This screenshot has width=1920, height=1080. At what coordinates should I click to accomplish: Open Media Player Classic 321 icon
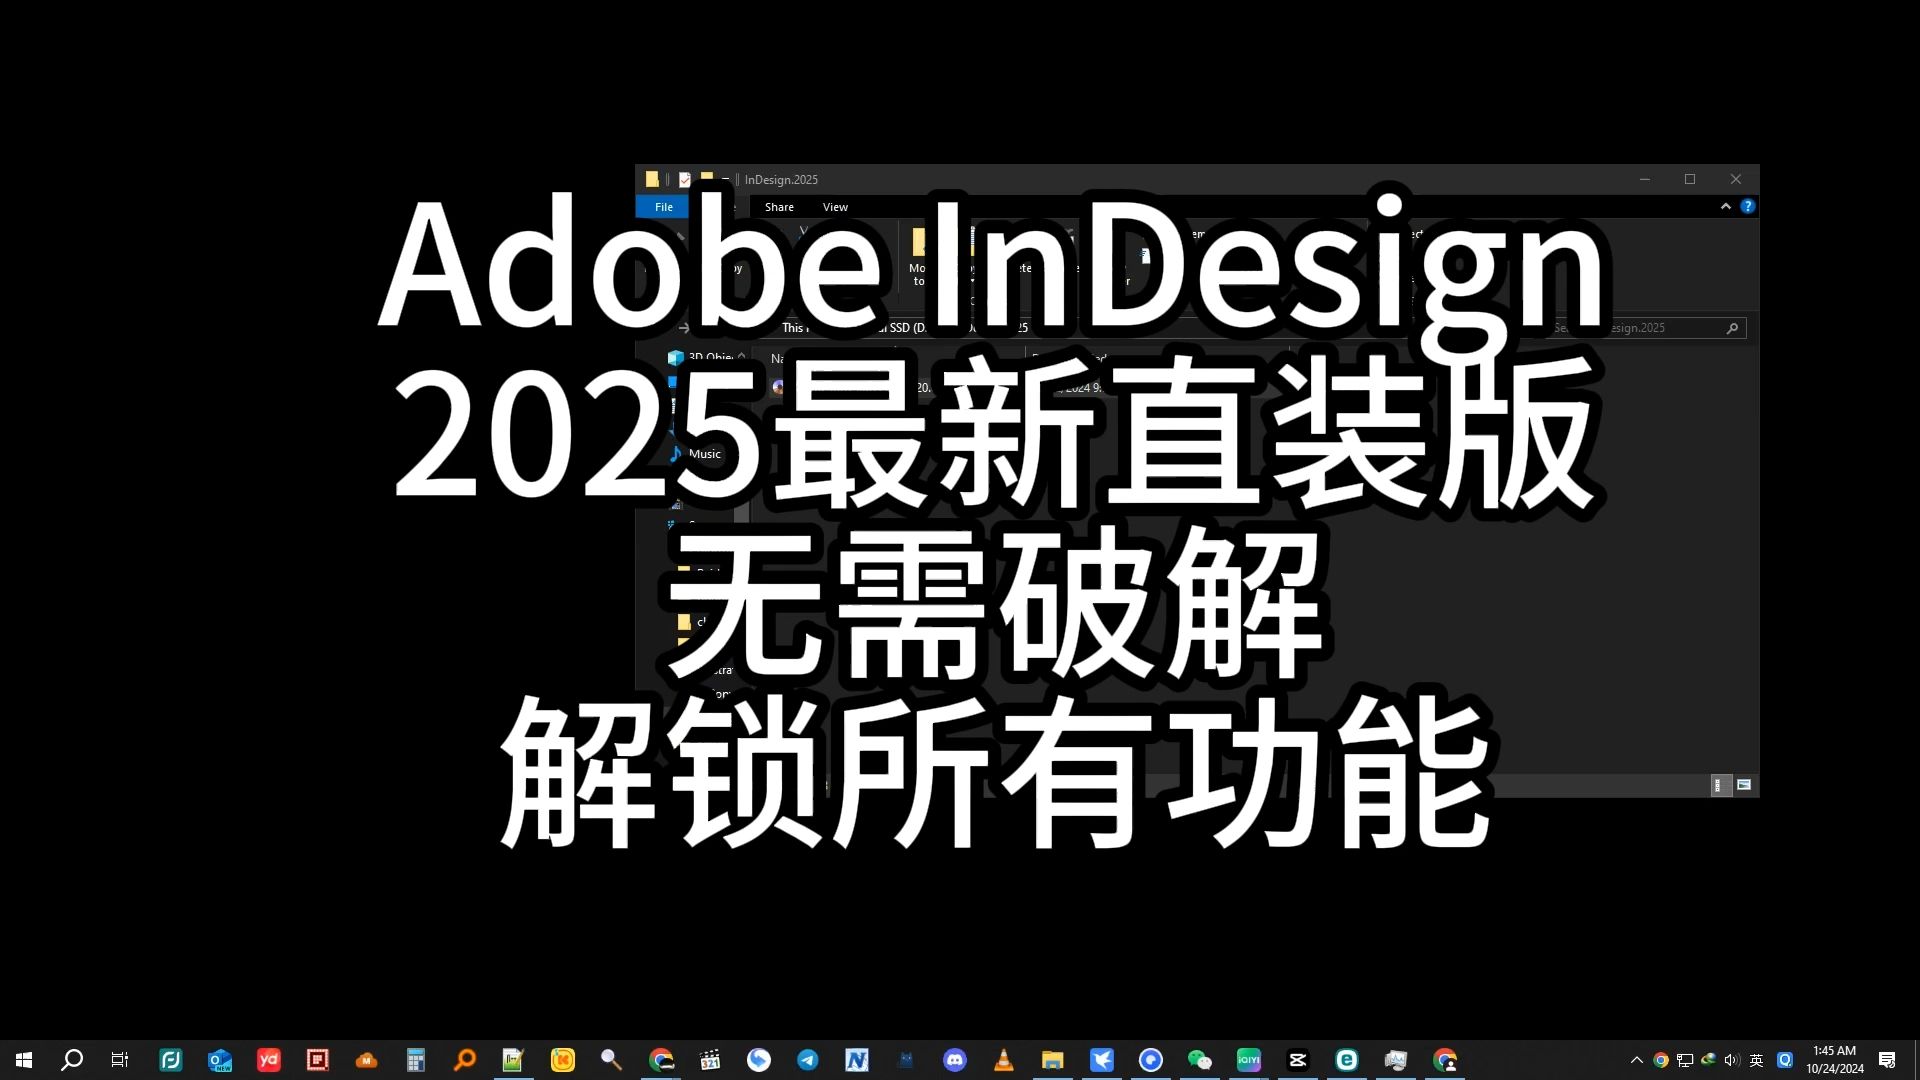(x=710, y=1060)
